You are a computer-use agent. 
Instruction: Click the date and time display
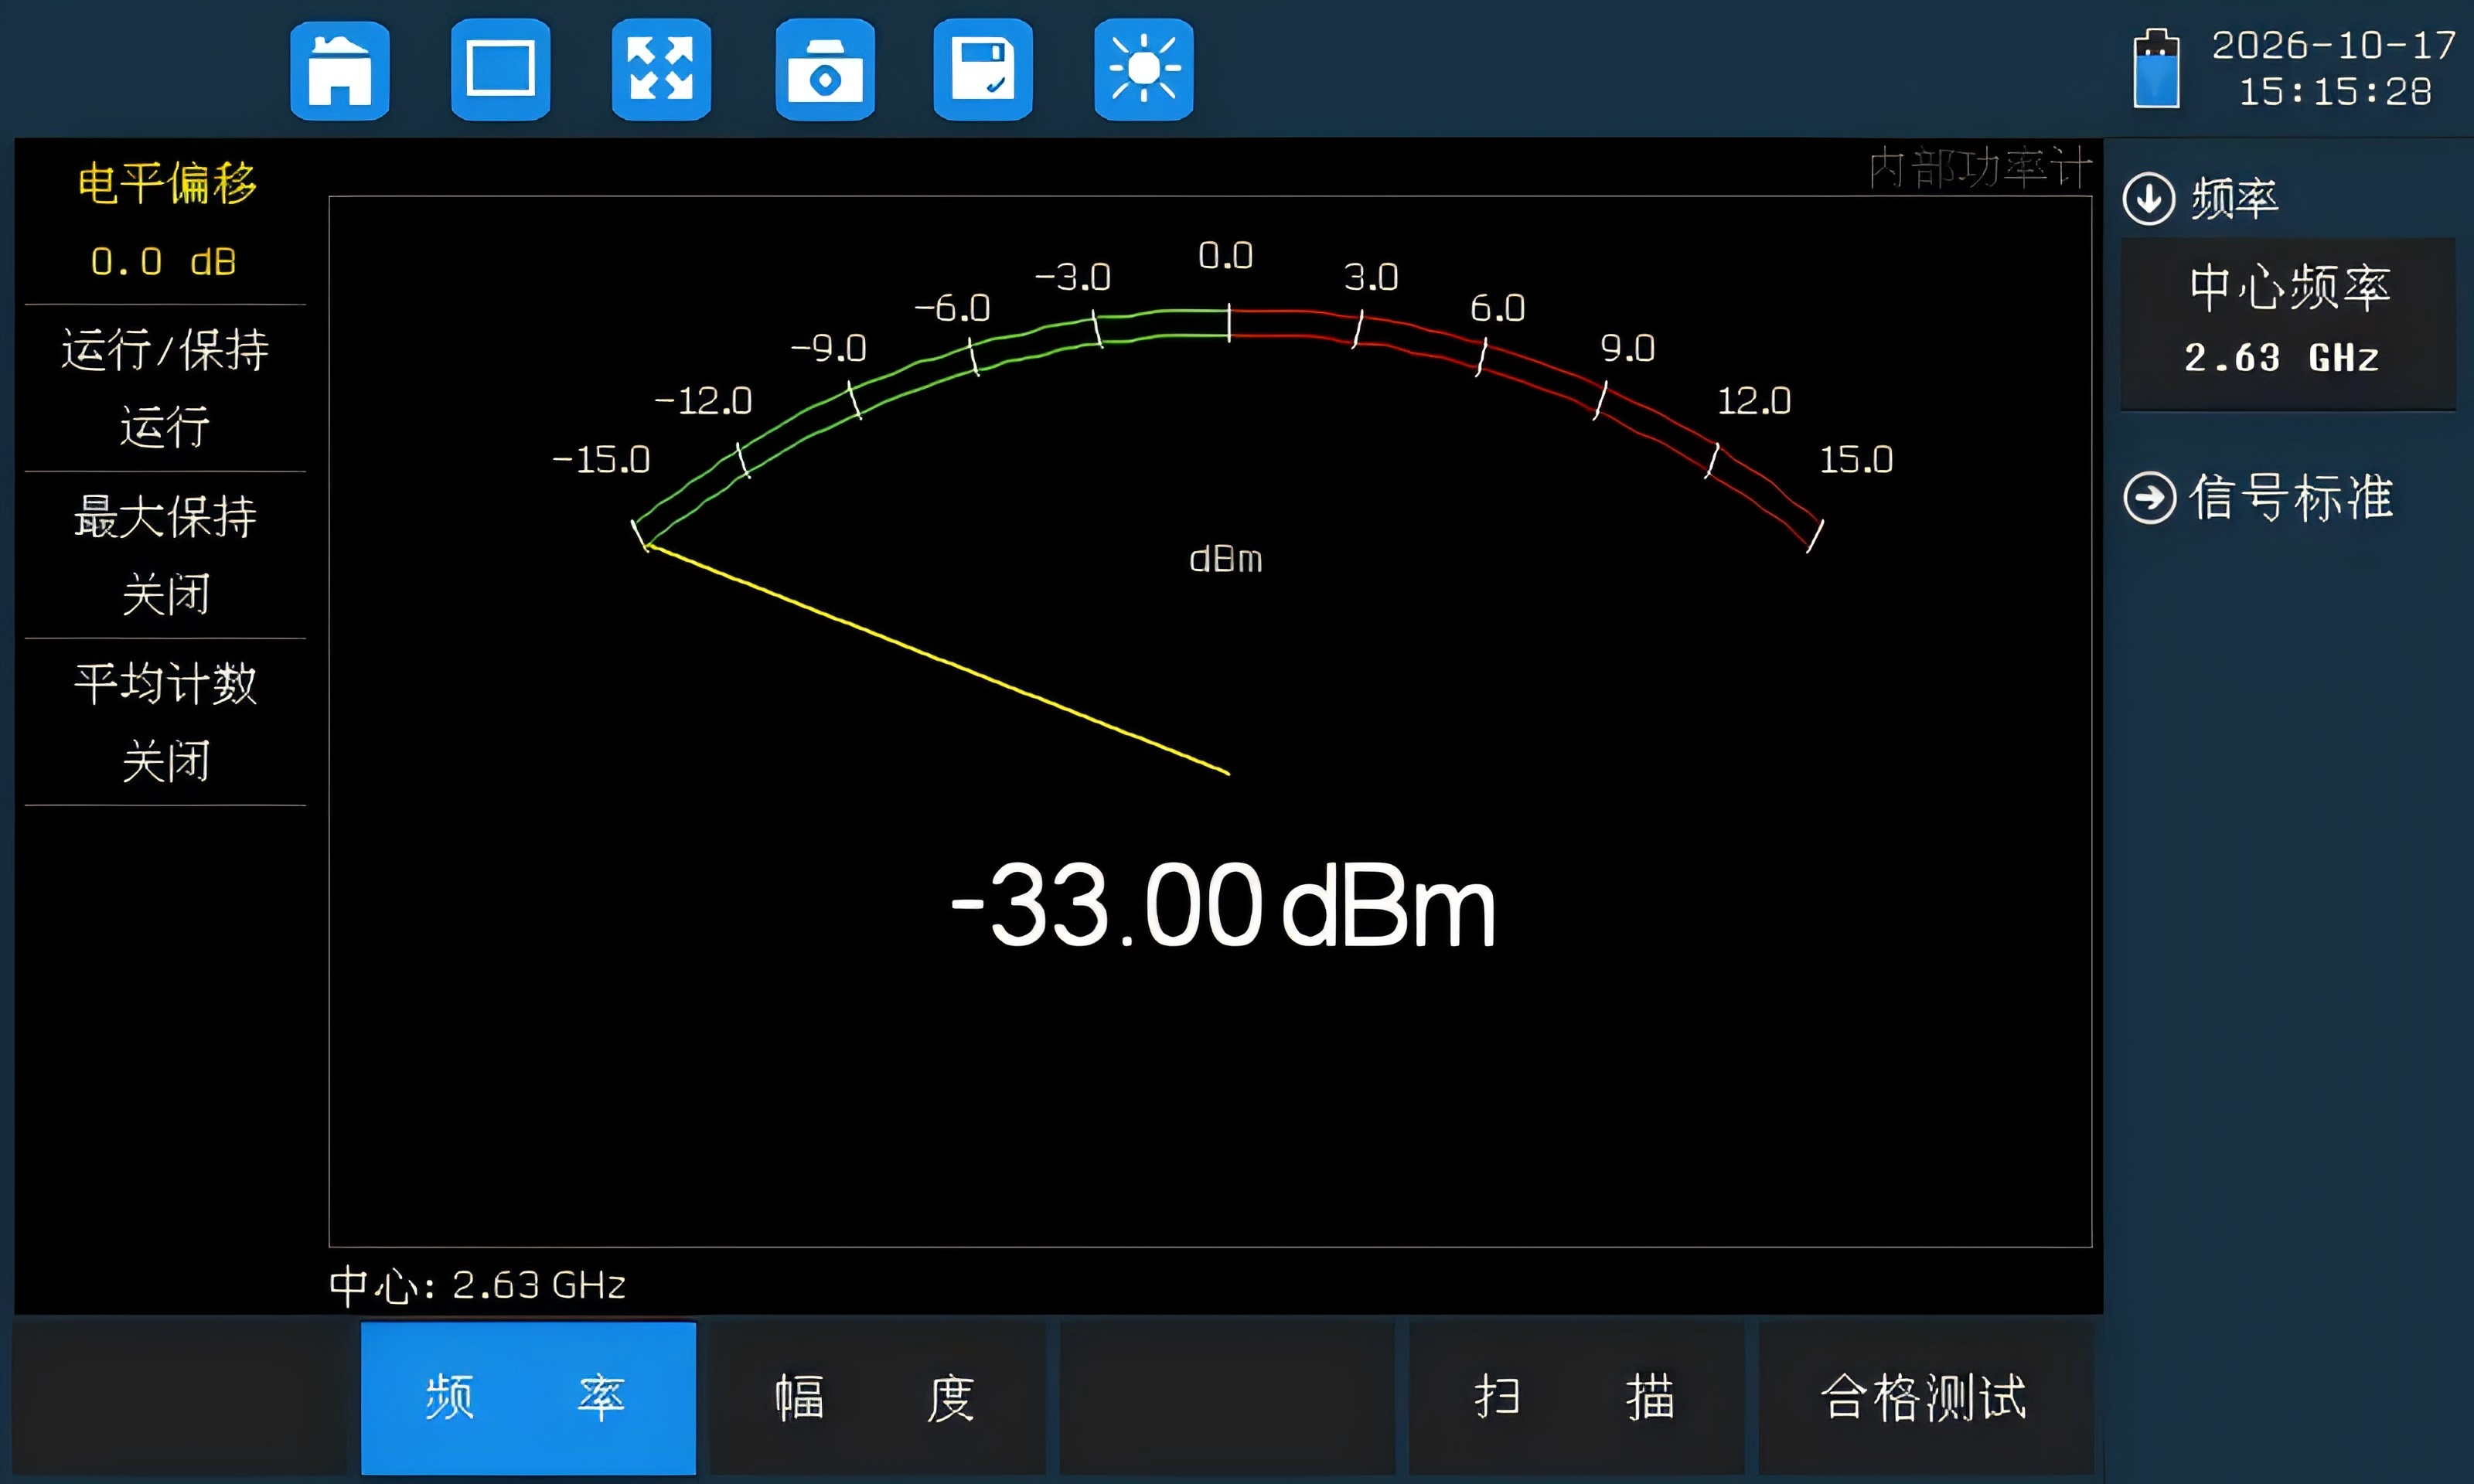click(2334, 68)
